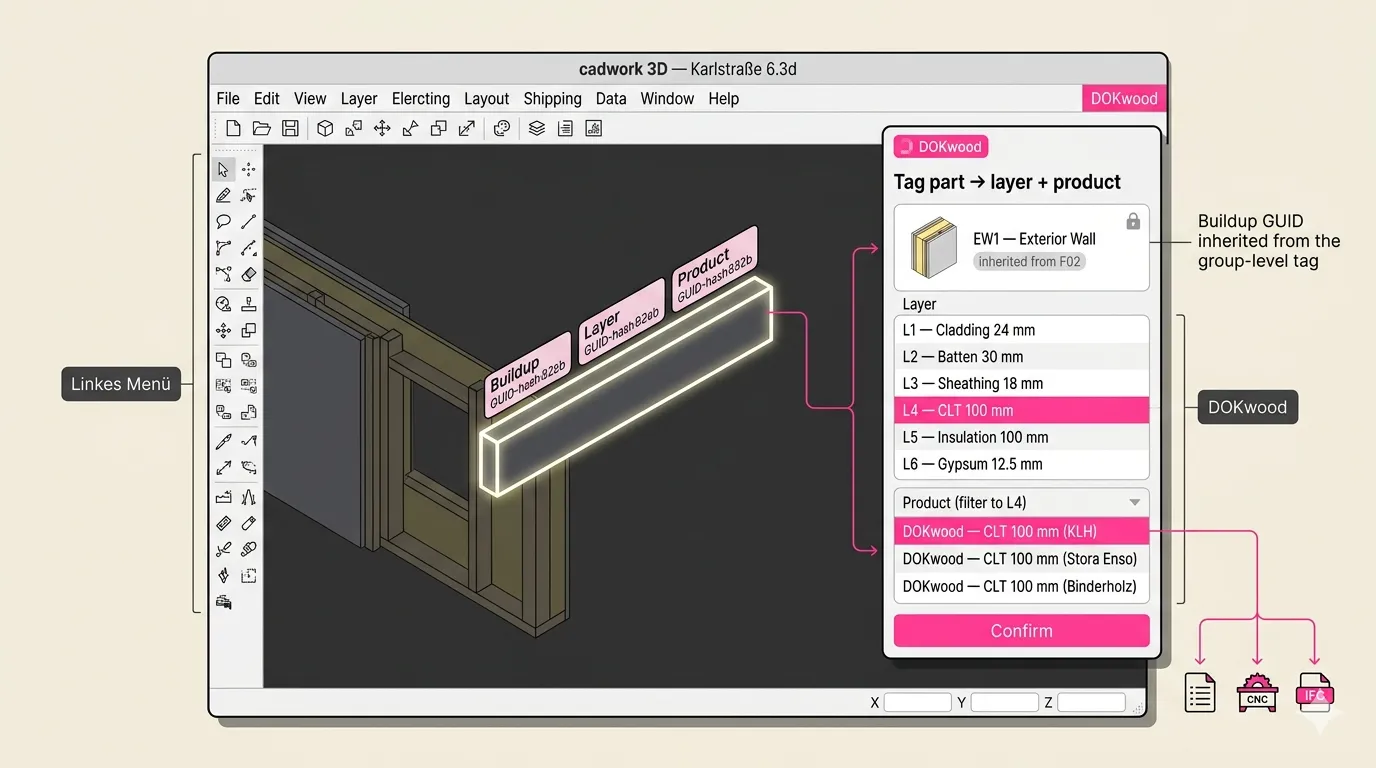Click the X coordinate input field
The height and width of the screenshot is (768, 1376).
[917, 703]
